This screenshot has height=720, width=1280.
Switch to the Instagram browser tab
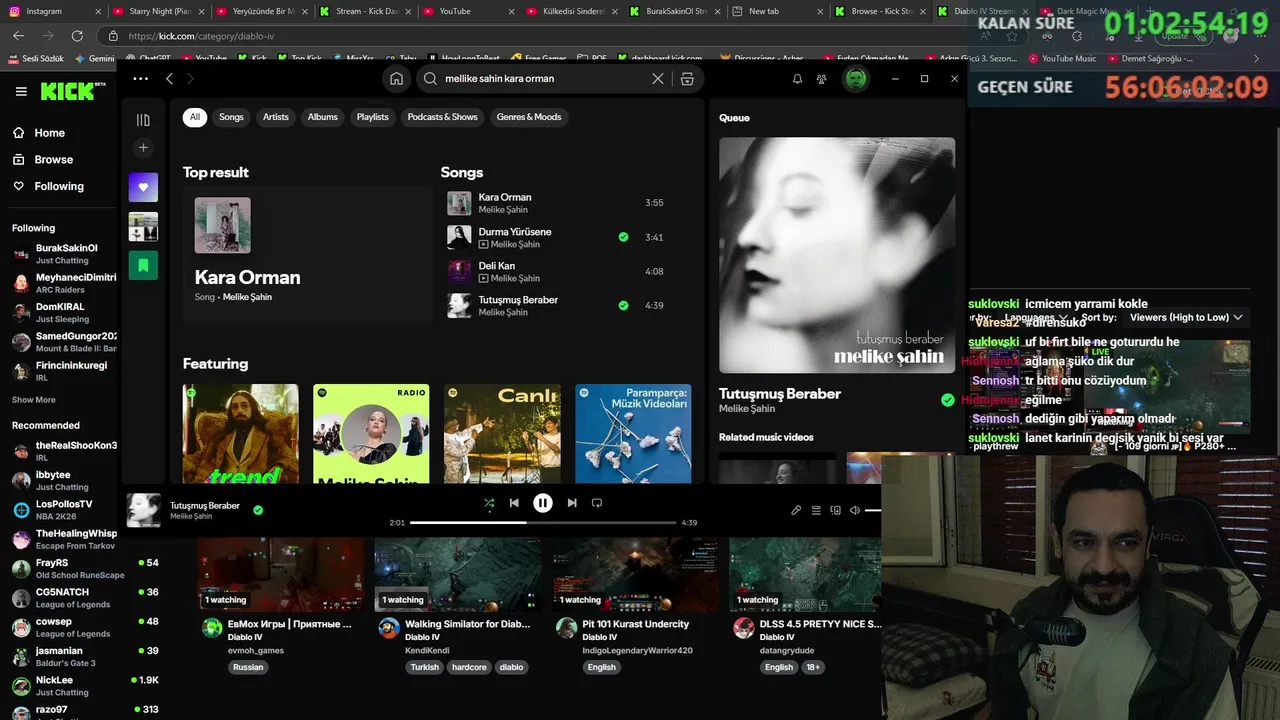[x=55, y=11]
